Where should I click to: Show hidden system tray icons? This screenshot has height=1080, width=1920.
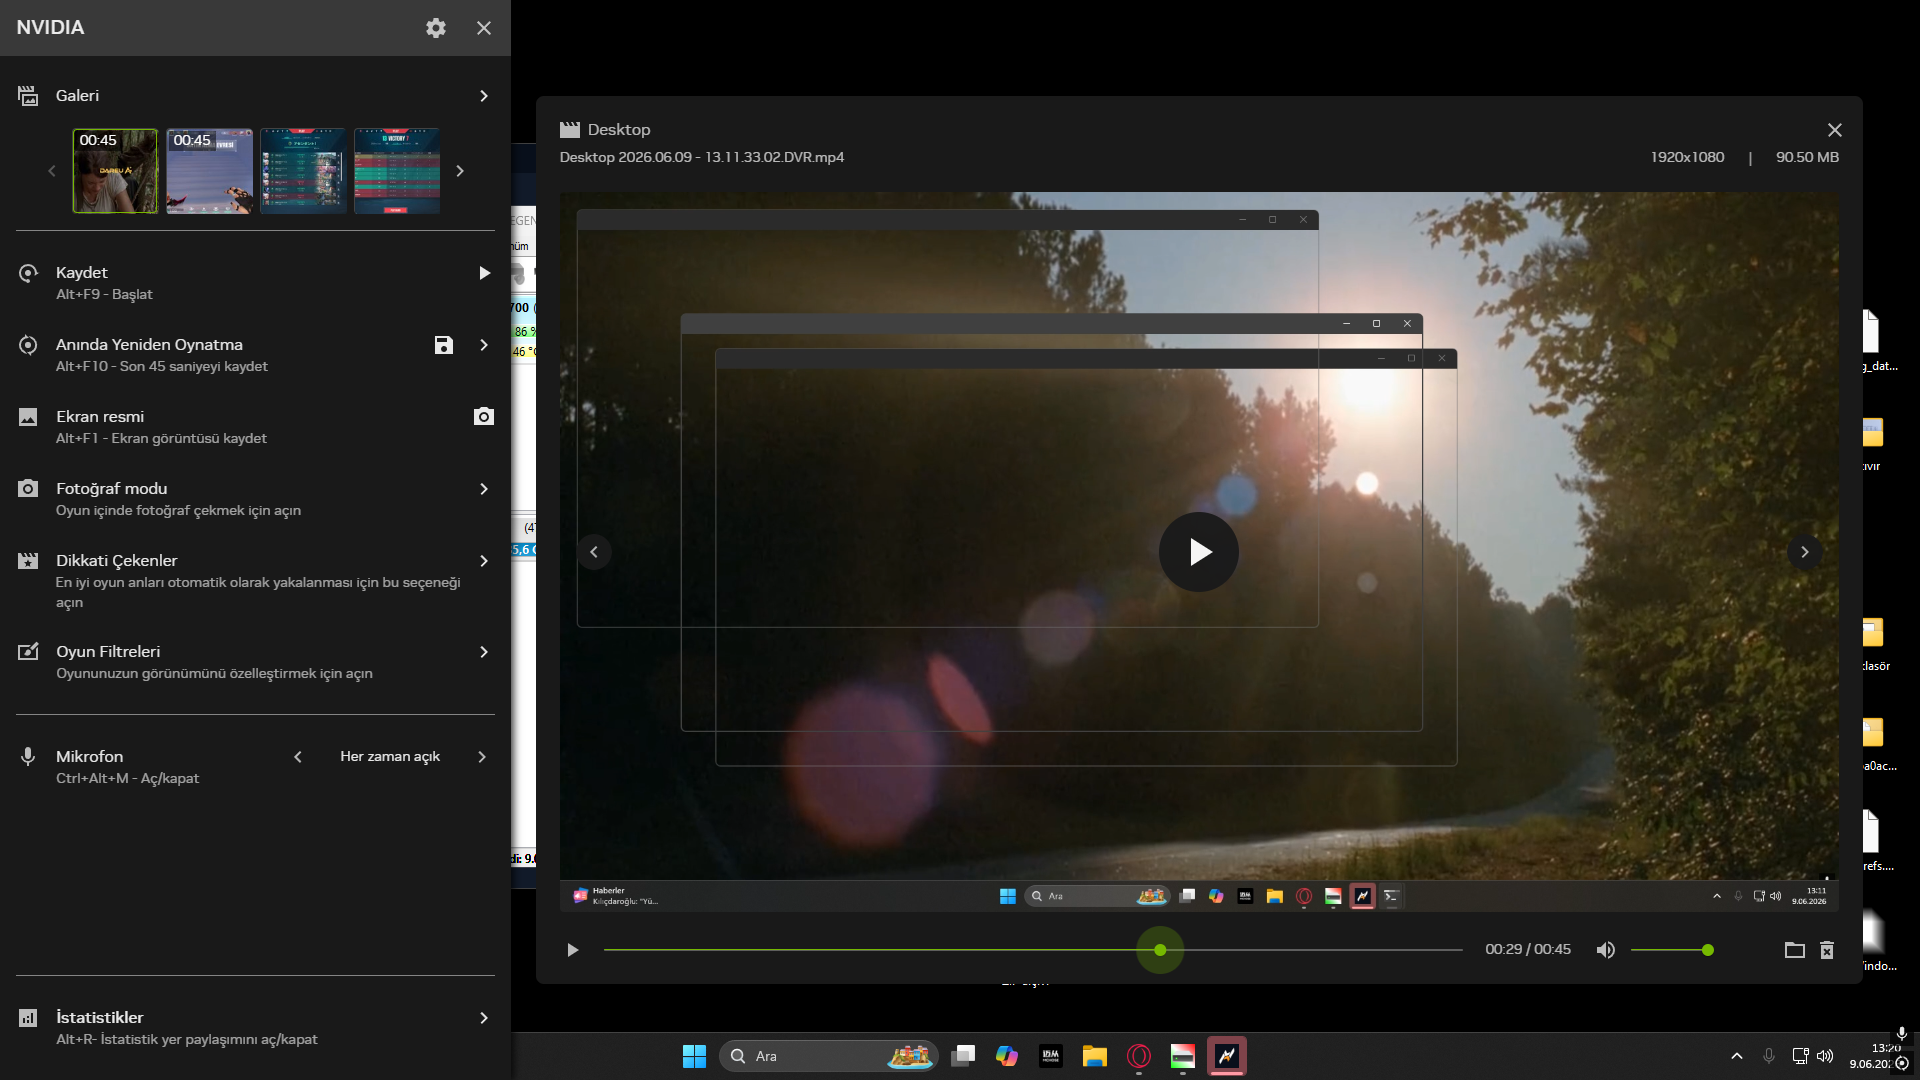[1737, 1056]
